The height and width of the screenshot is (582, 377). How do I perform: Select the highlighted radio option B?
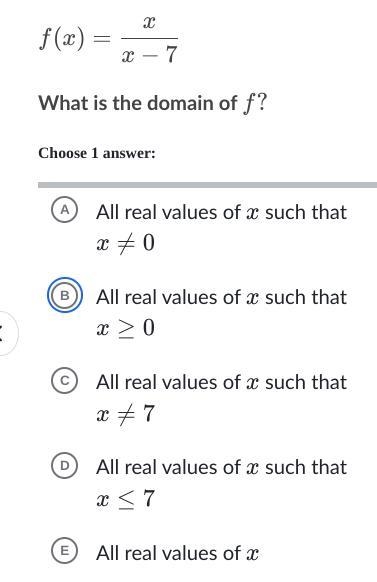pos(64,295)
